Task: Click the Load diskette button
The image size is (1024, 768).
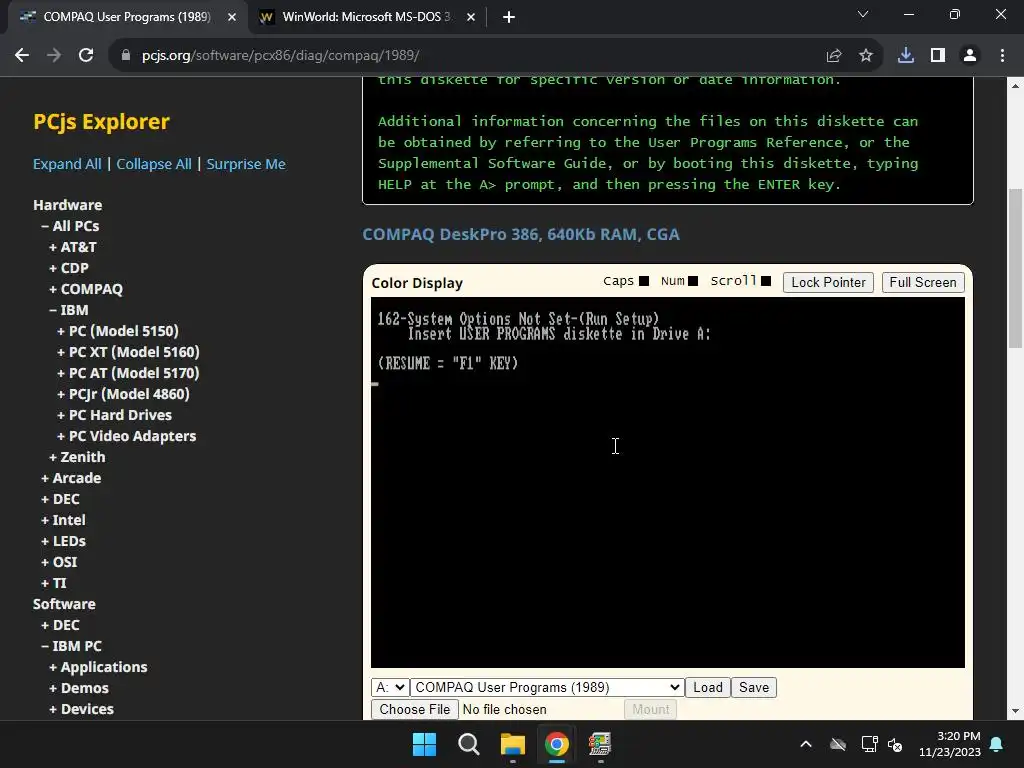Action: (x=707, y=688)
